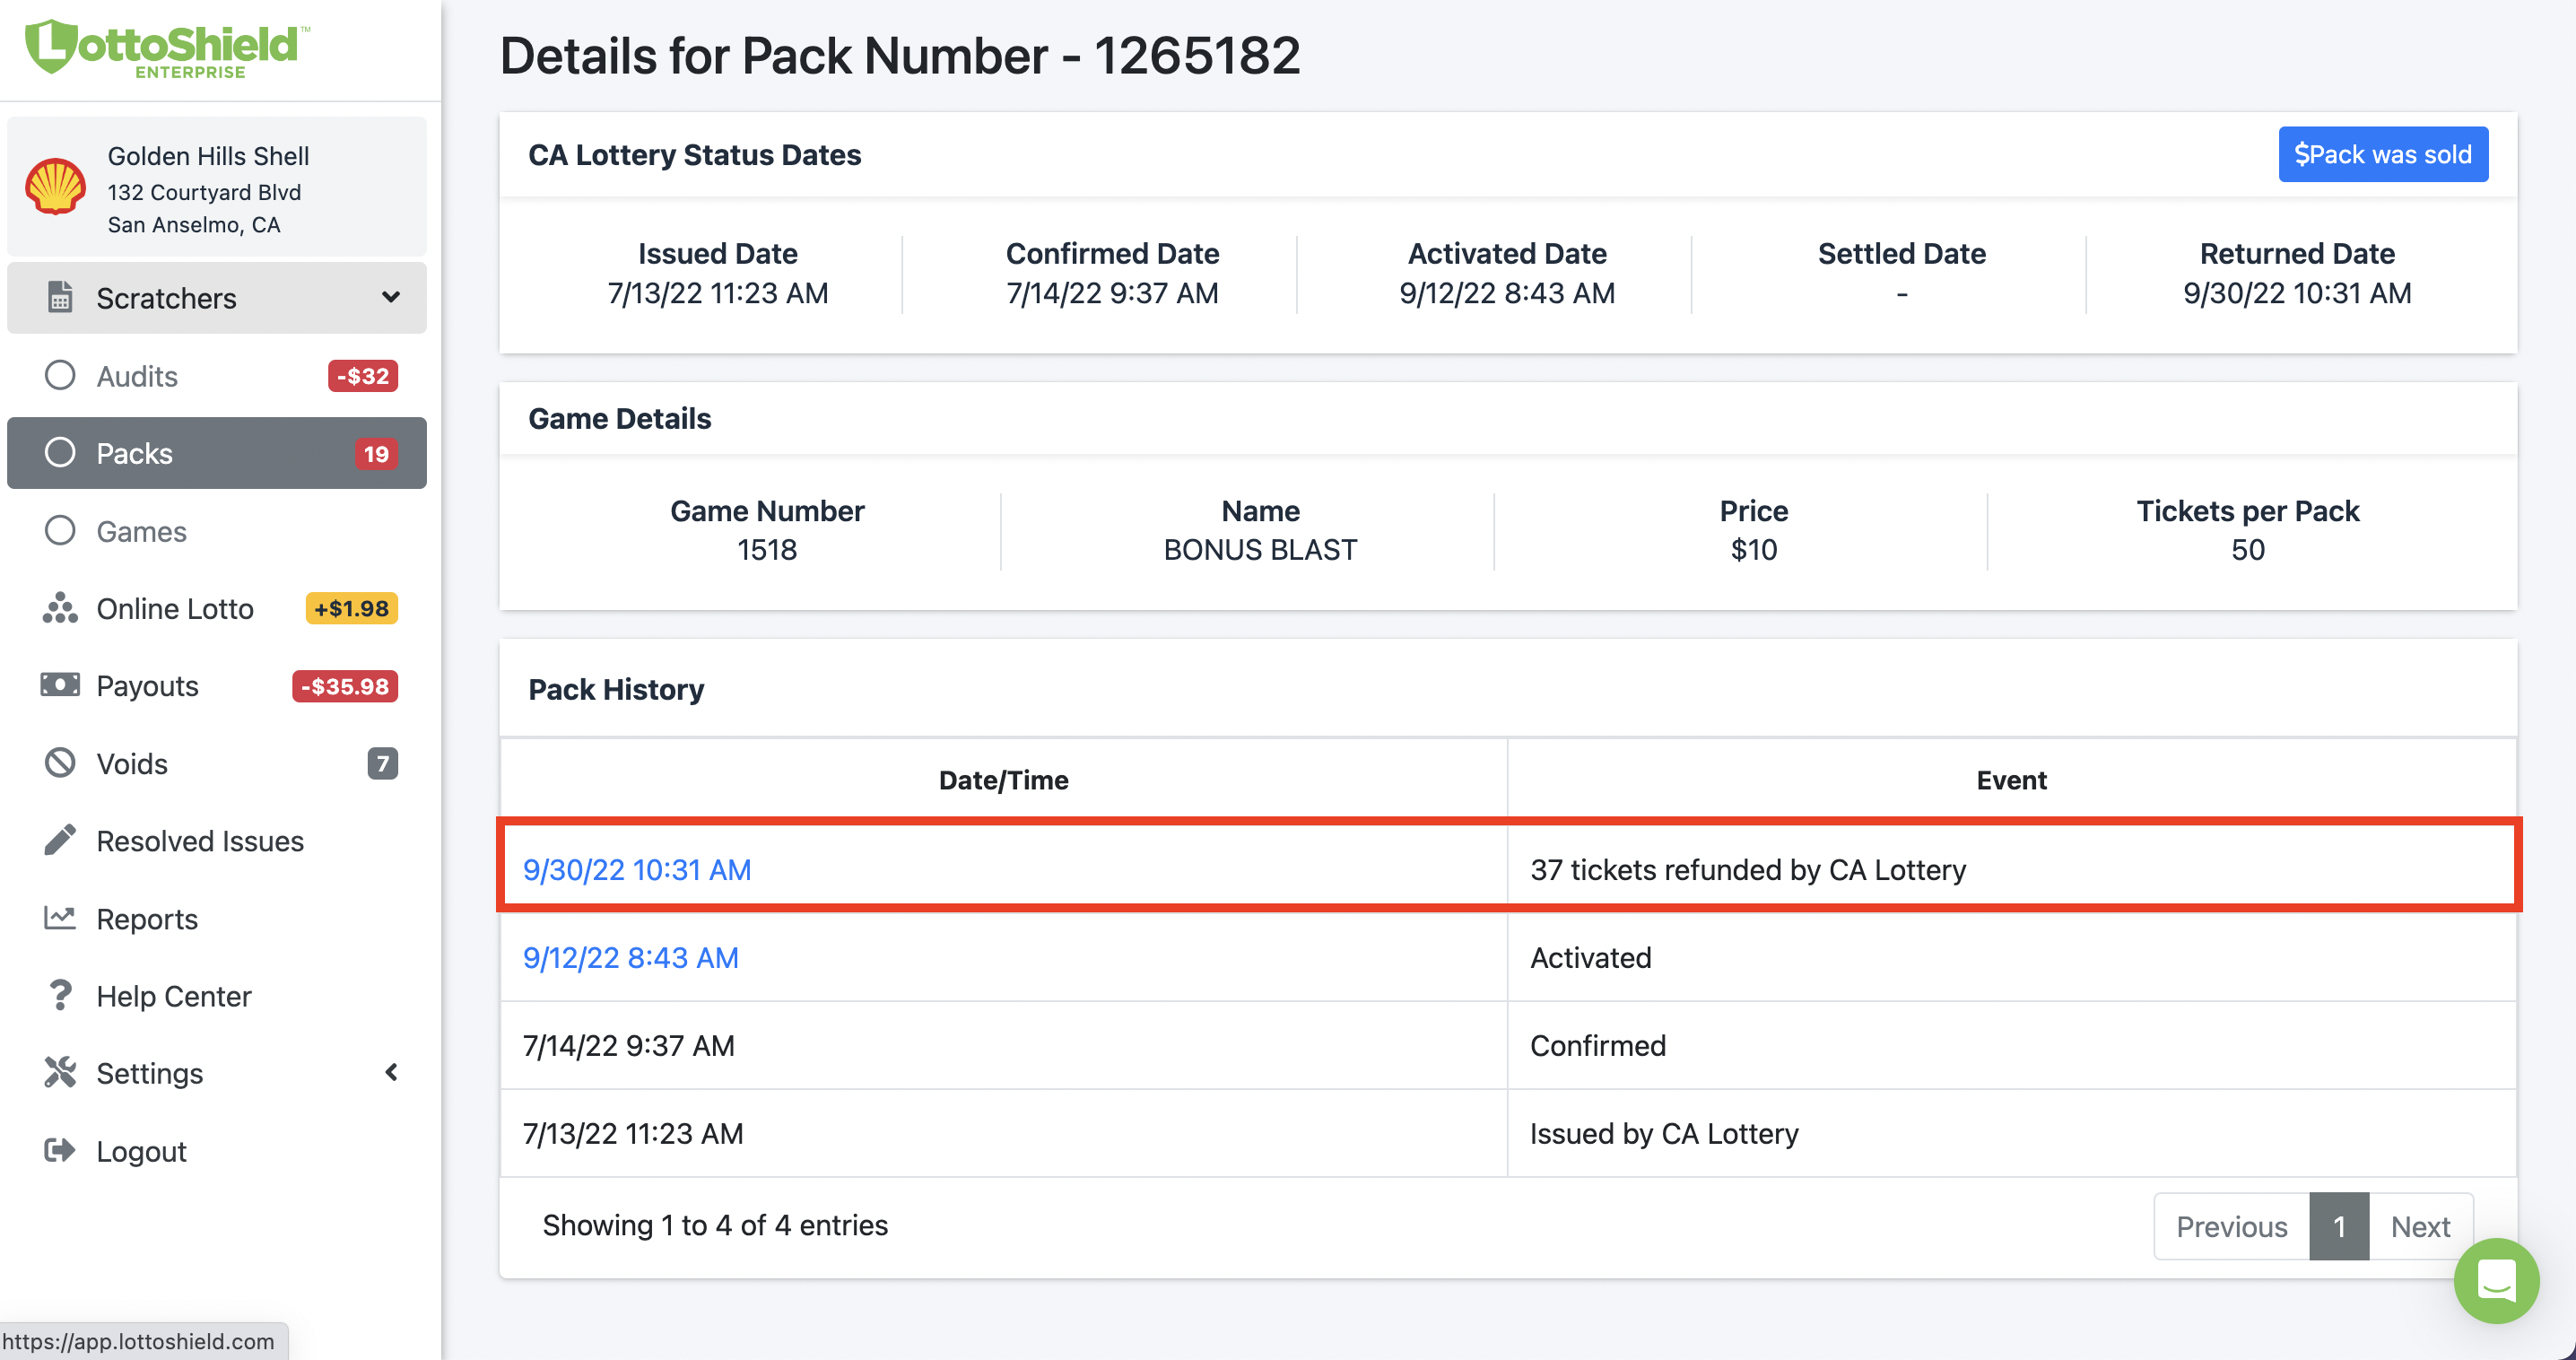Image resolution: width=2576 pixels, height=1360 pixels.
Task: Click the 19 badge on Packs
Action: 376,453
